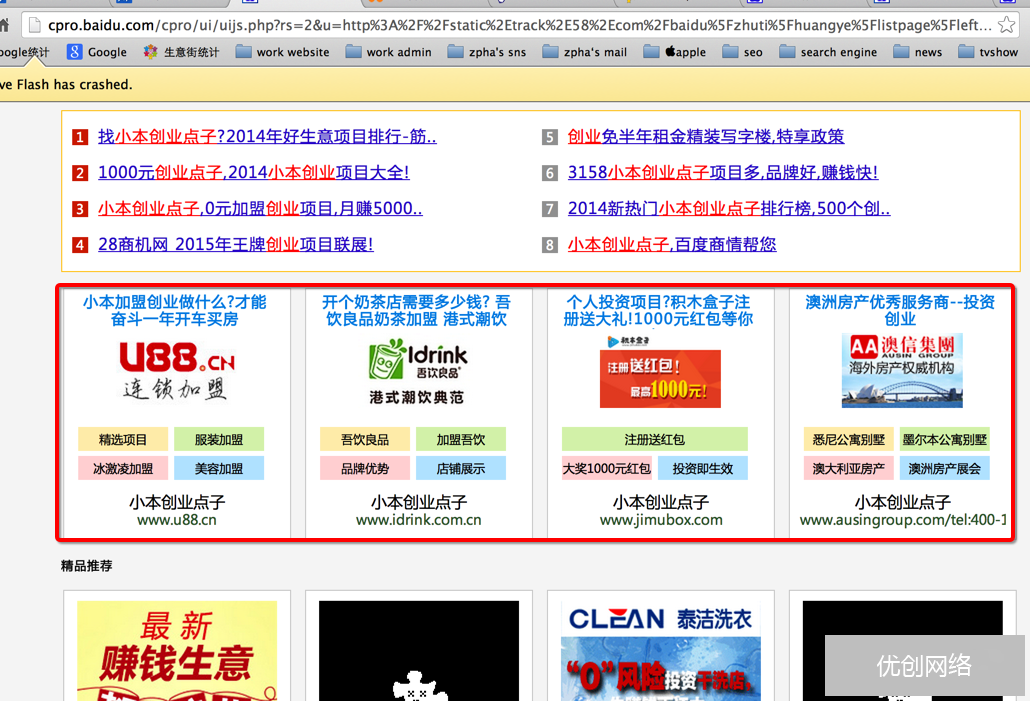This screenshot has width=1030, height=701.
Task: Open link 3 0元加盟创业项目
Action: click(260, 209)
